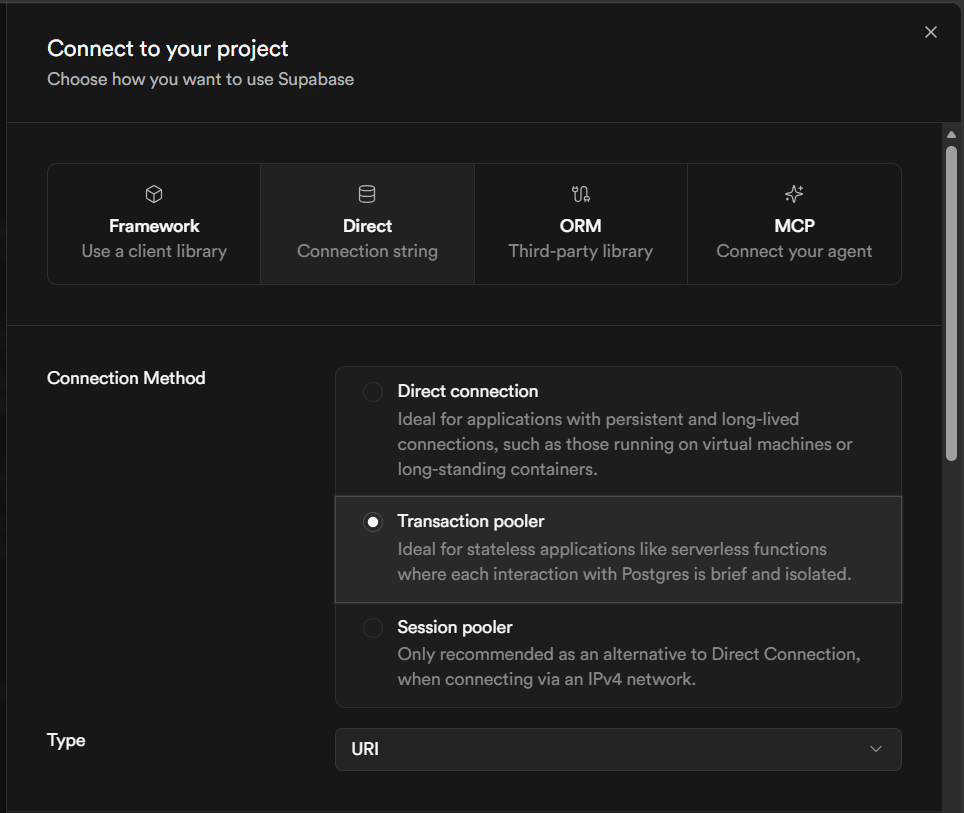Select the Transaction pooler radio button
The width and height of the screenshot is (964, 813).
click(373, 522)
